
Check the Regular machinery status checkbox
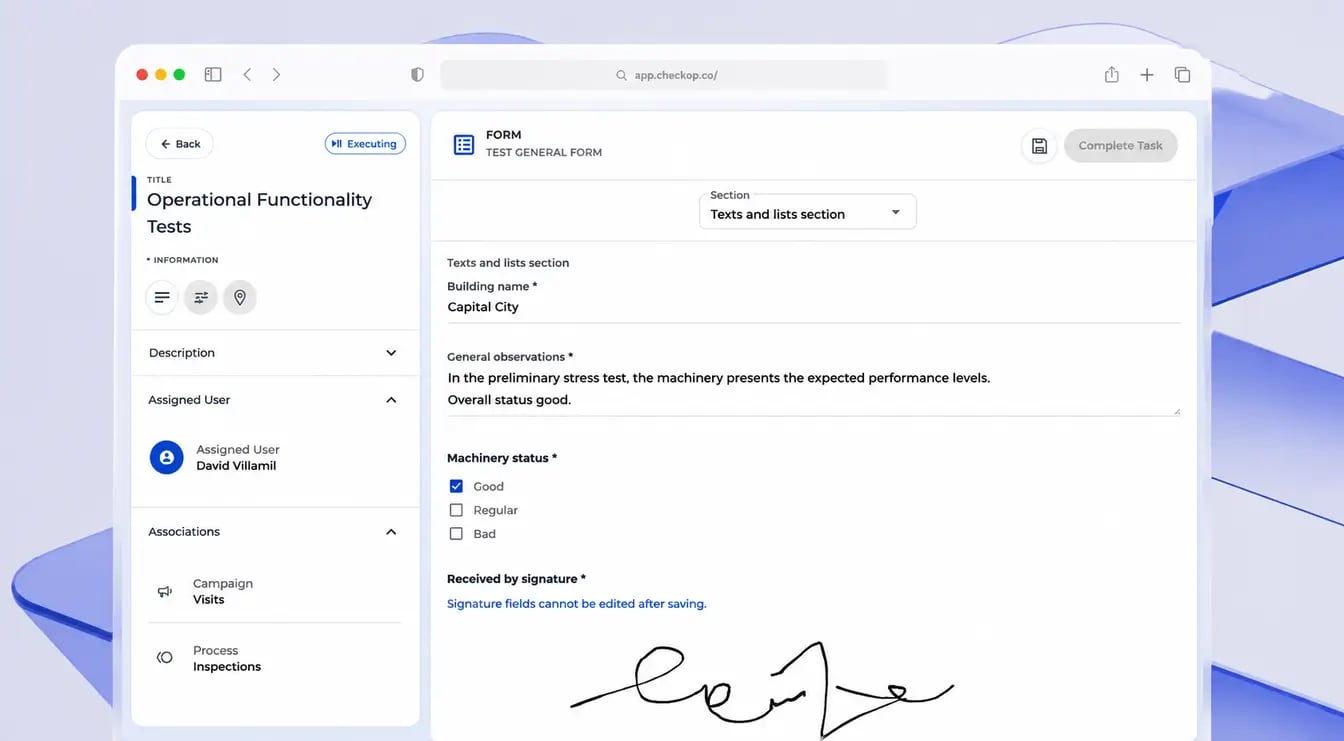point(456,510)
